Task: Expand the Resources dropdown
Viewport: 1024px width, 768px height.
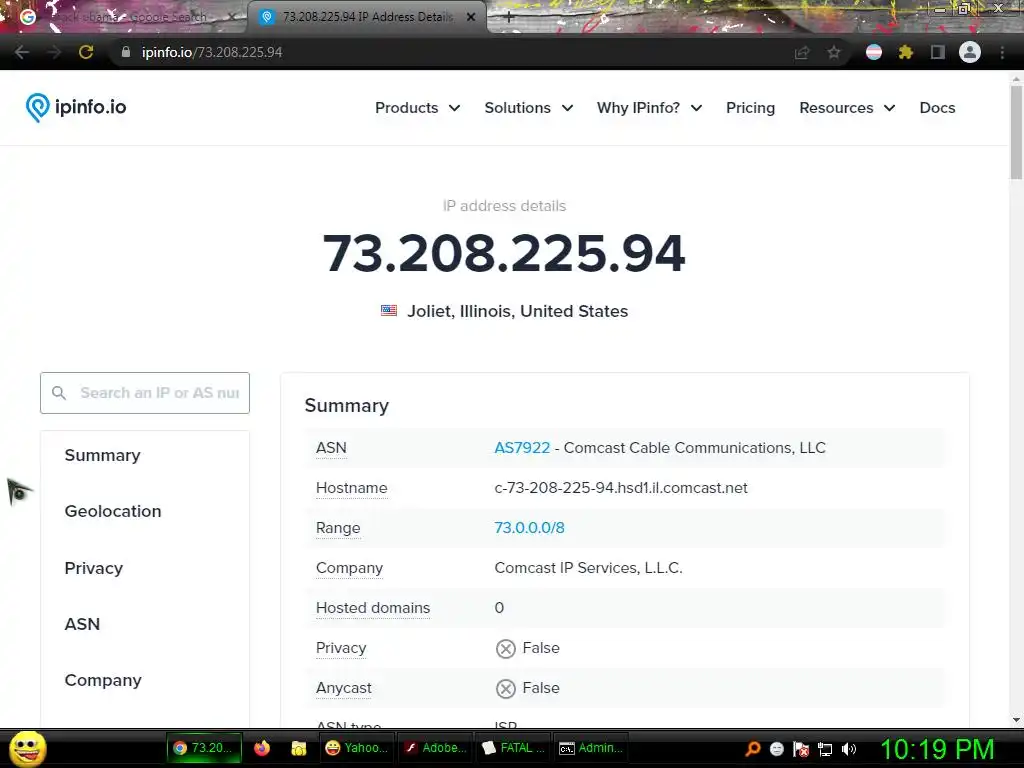Action: tap(847, 108)
